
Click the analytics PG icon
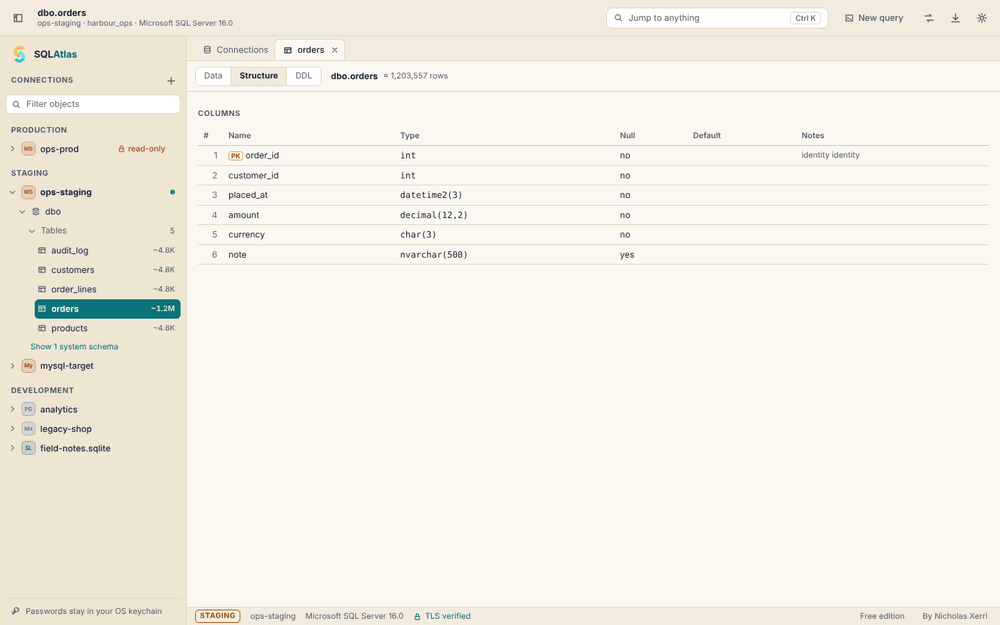click(28, 409)
